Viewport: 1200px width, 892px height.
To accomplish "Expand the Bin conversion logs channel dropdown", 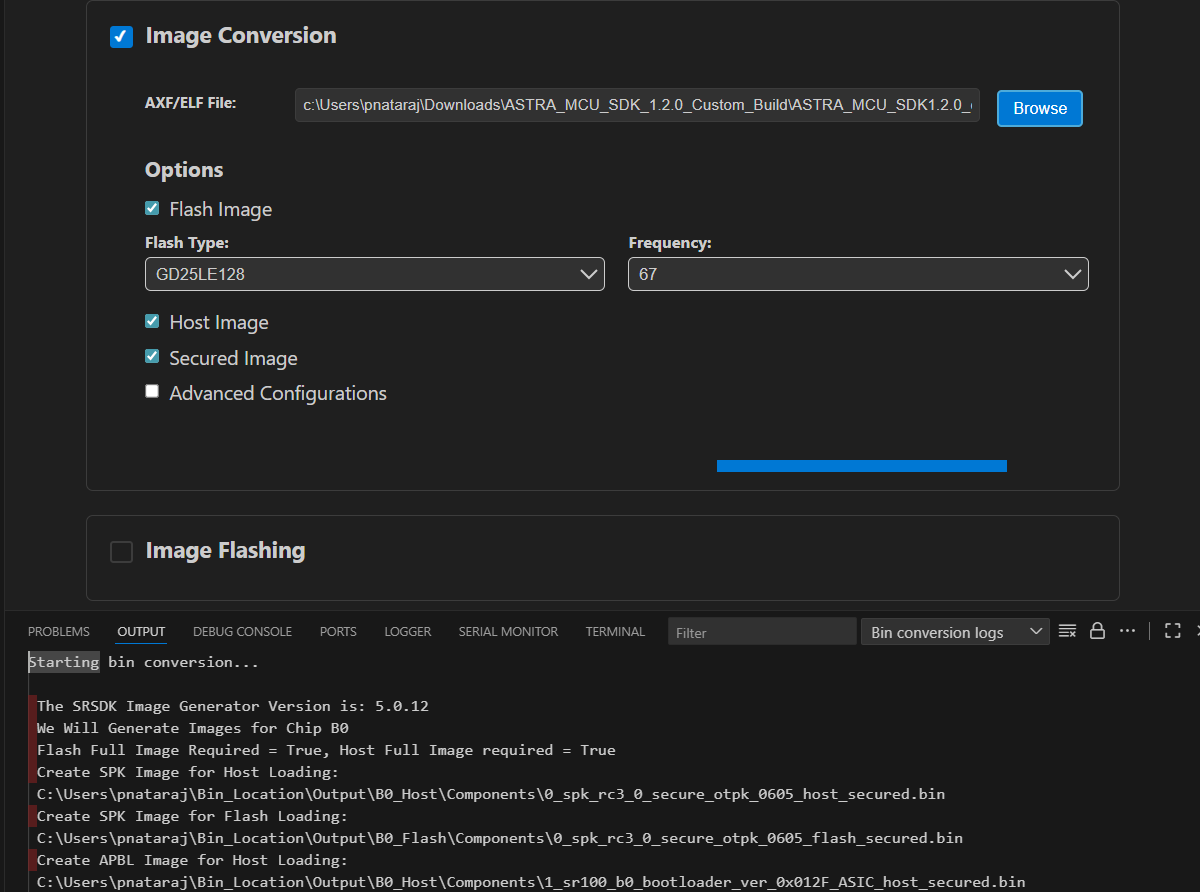I will point(954,632).
